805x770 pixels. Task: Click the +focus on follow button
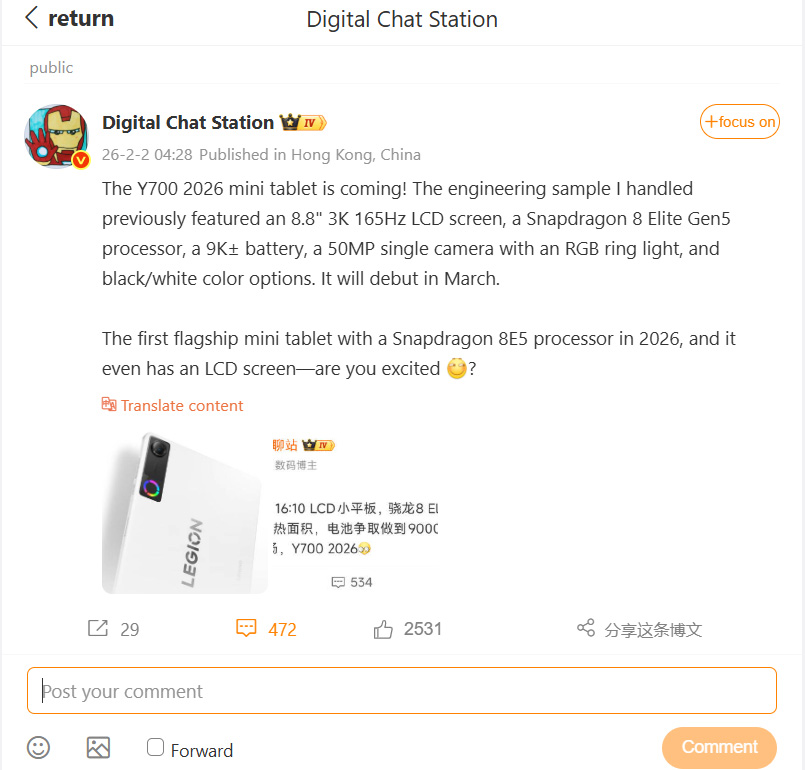(740, 122)
